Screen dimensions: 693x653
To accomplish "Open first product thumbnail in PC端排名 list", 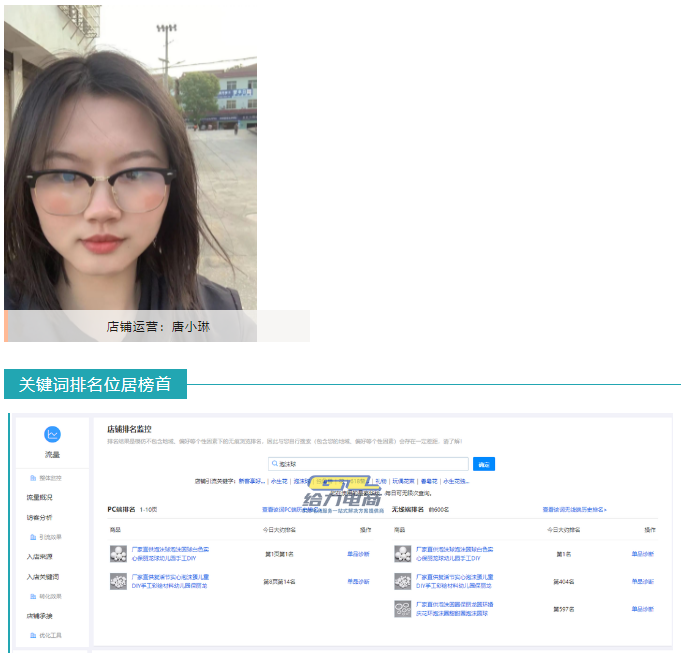I will tap(119, 554).
